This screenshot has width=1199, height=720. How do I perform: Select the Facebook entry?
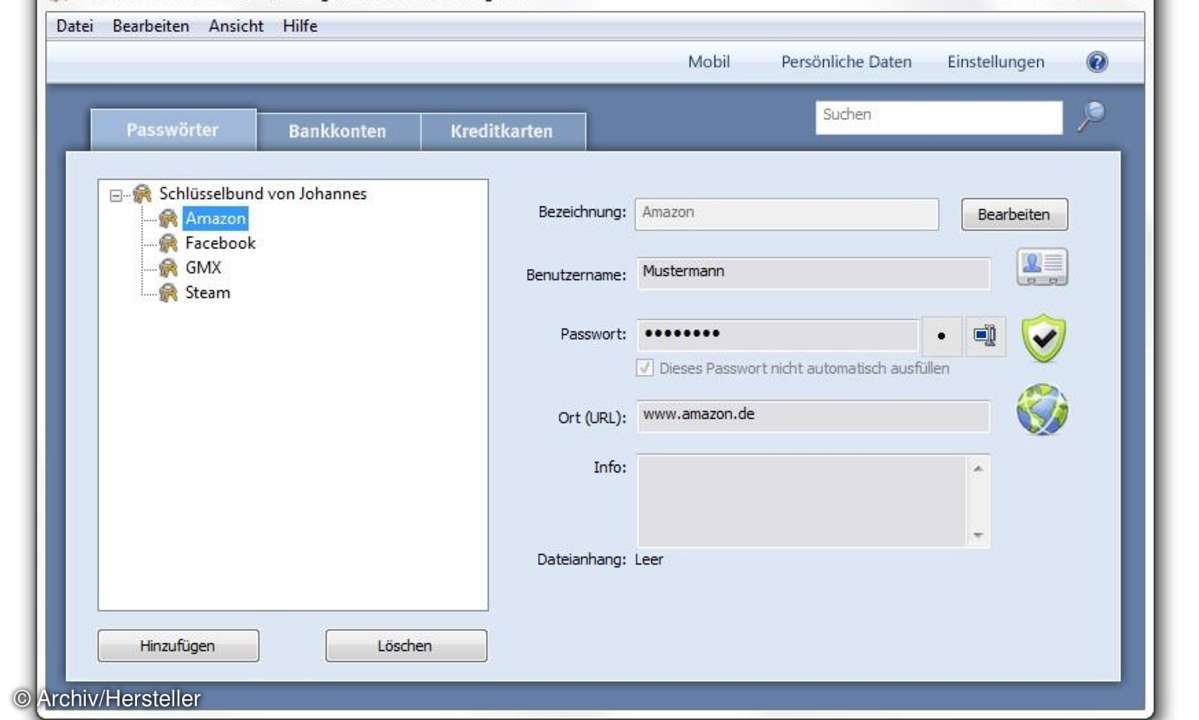click(x=220, y=243)
